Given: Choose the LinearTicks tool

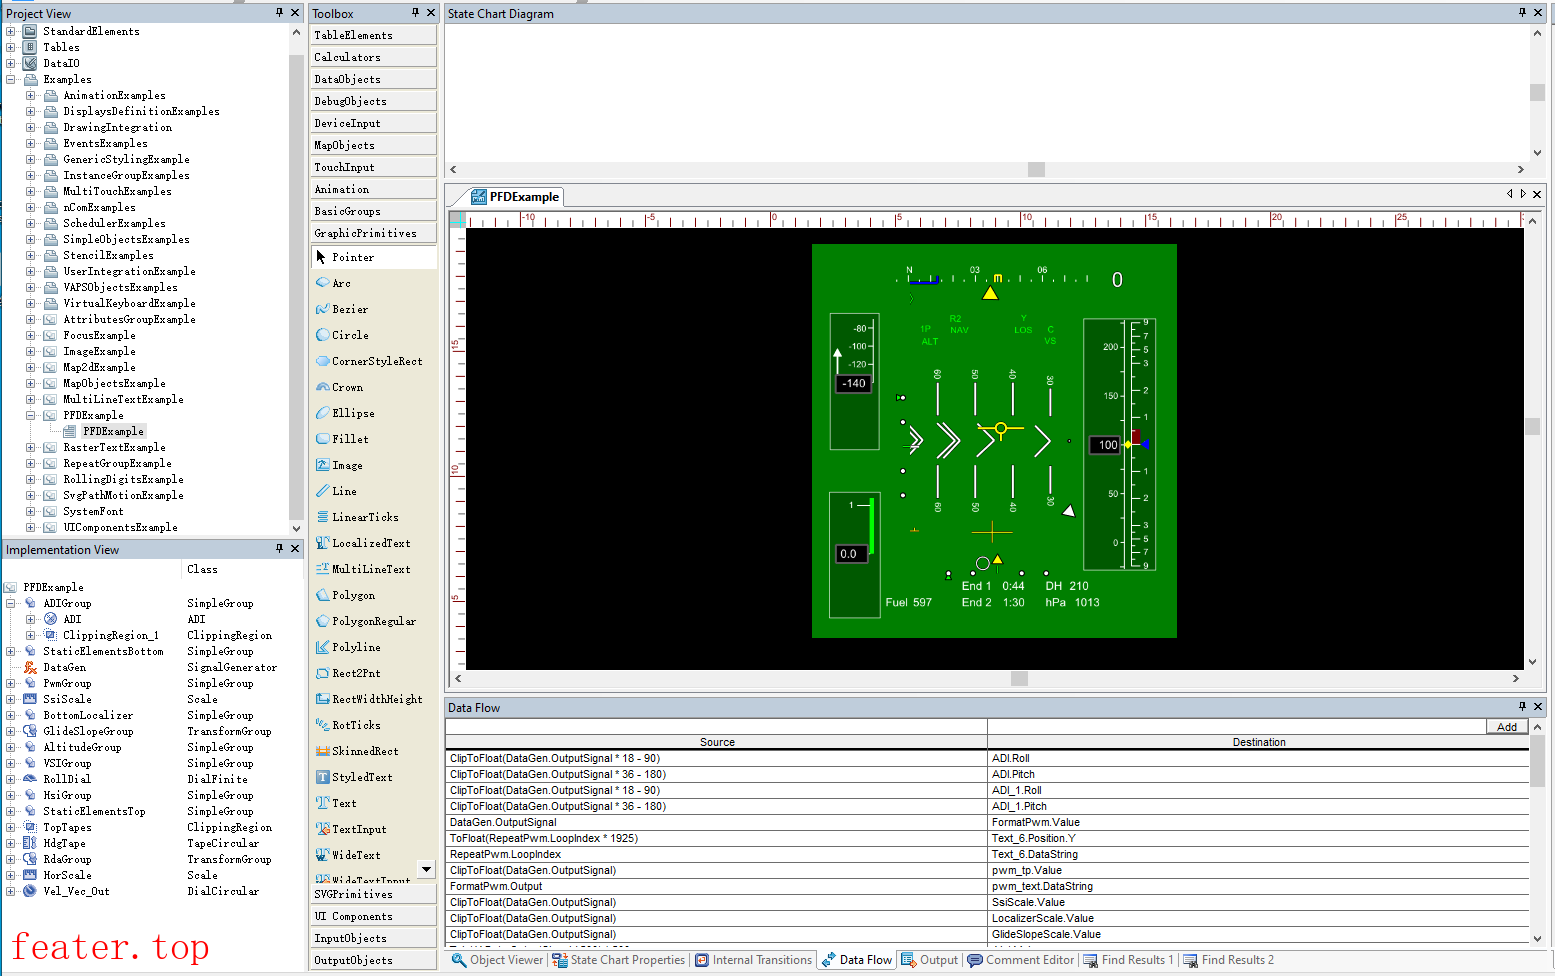Looking at the screenshot, I should pos(364,517).
